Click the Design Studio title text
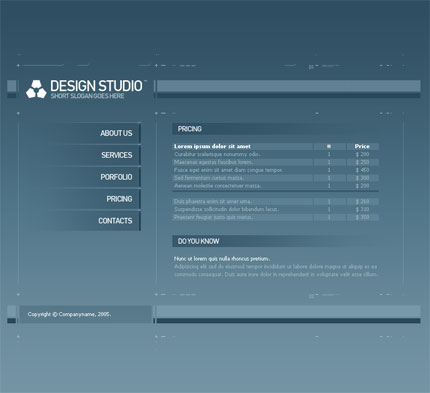The image size is (430, 393). pos(96,86)
